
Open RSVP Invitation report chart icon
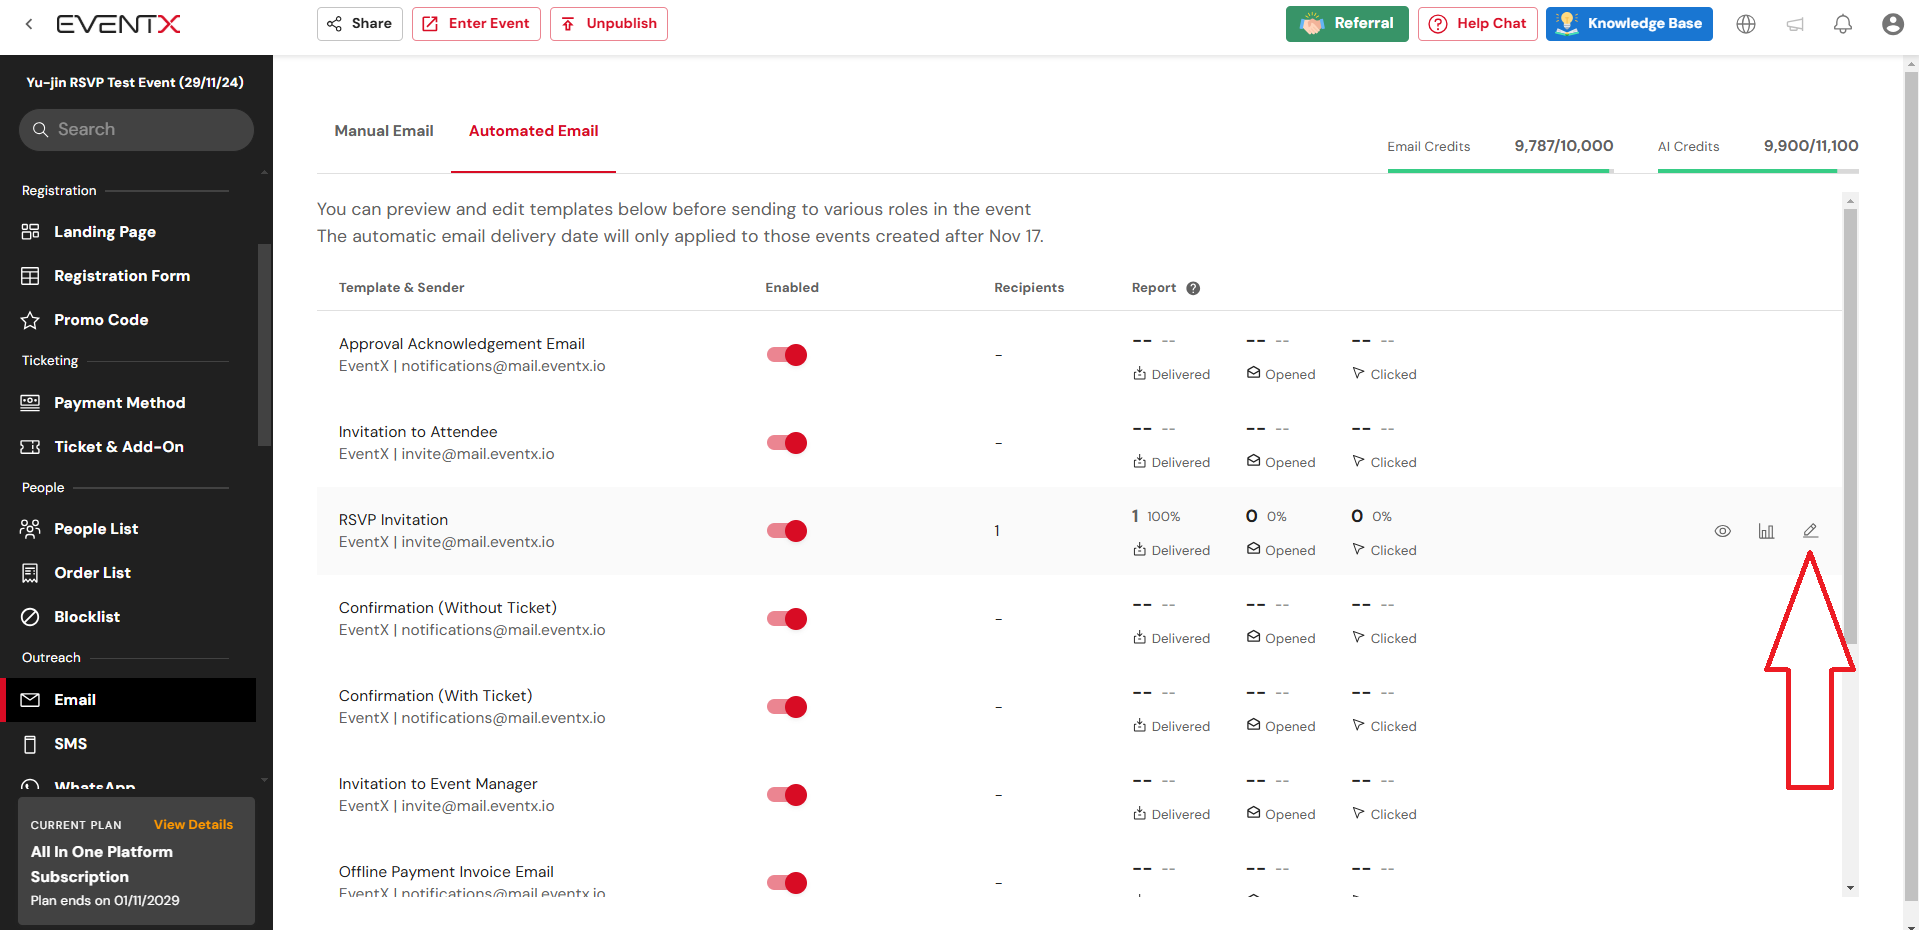click(1766, 531)
